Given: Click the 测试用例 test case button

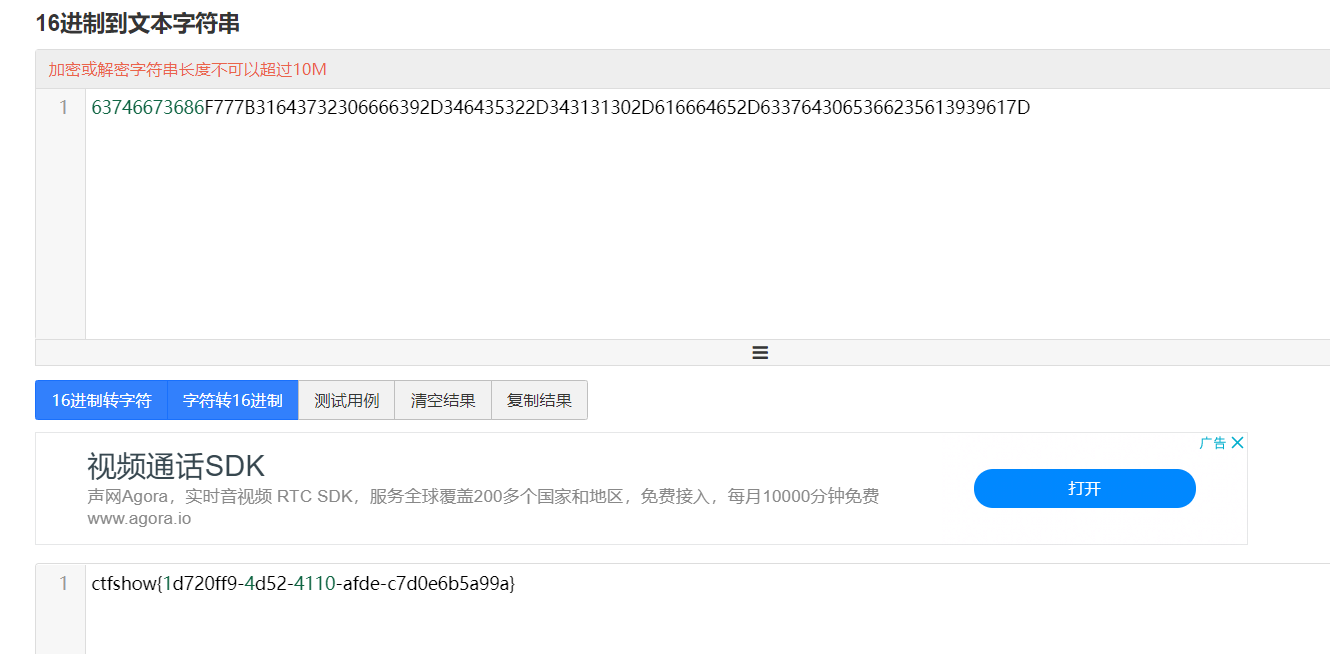Looking at the screenshot, I should [x=346, y=399].
